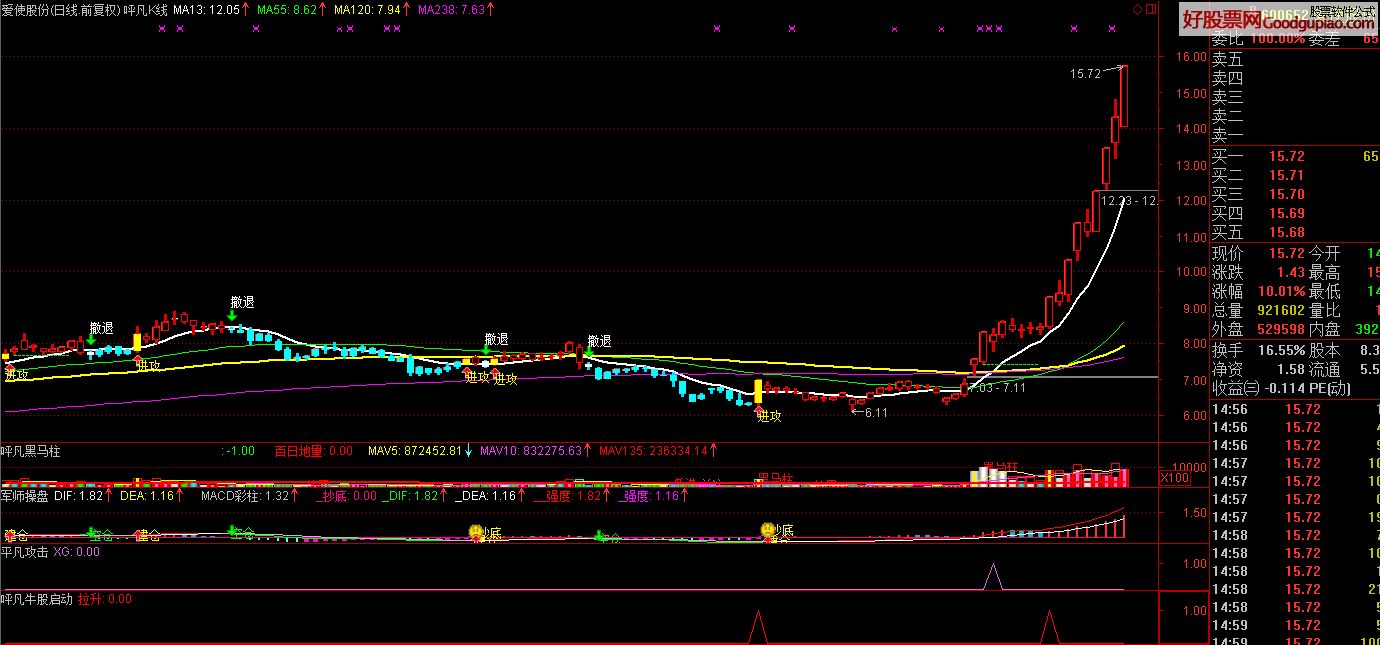Click the diamond icon at chart top-right

coord(1137,9)
